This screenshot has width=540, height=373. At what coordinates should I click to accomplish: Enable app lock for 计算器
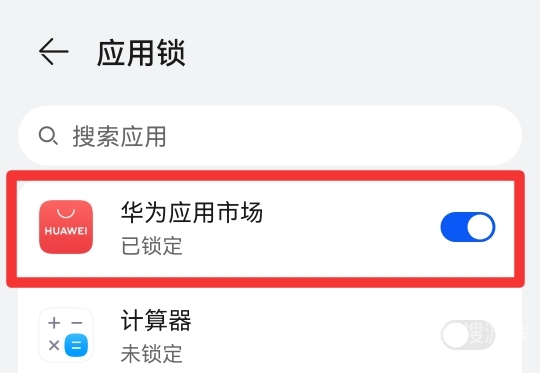pos(468,335)
